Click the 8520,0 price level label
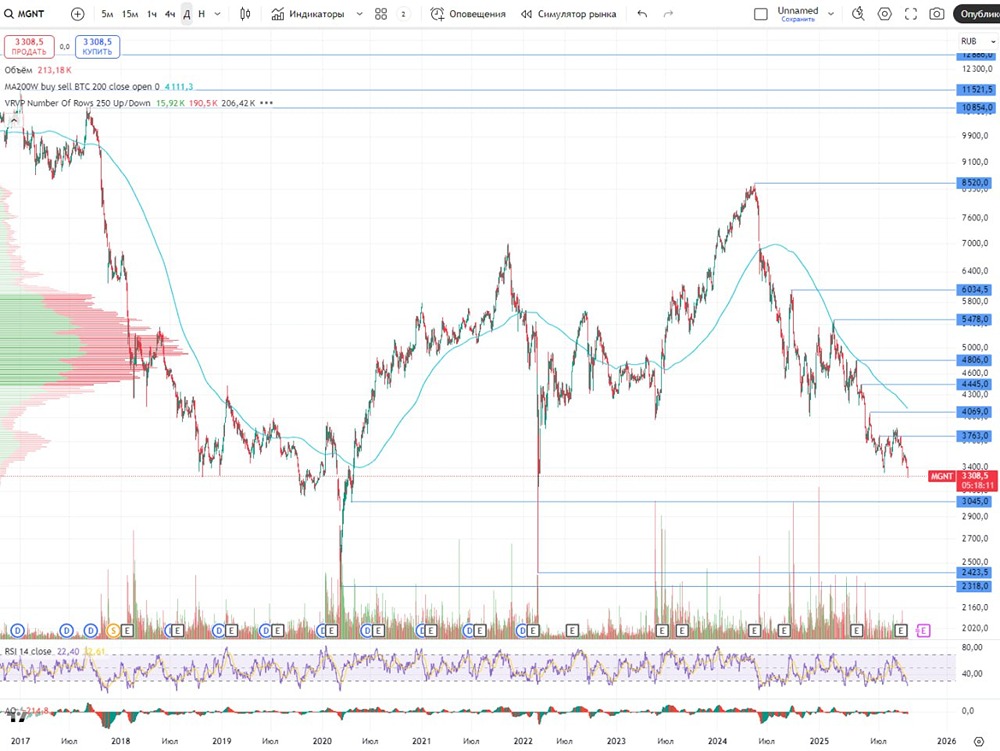The height and width of the screenshot is (751, 1000). coord(975,182)
